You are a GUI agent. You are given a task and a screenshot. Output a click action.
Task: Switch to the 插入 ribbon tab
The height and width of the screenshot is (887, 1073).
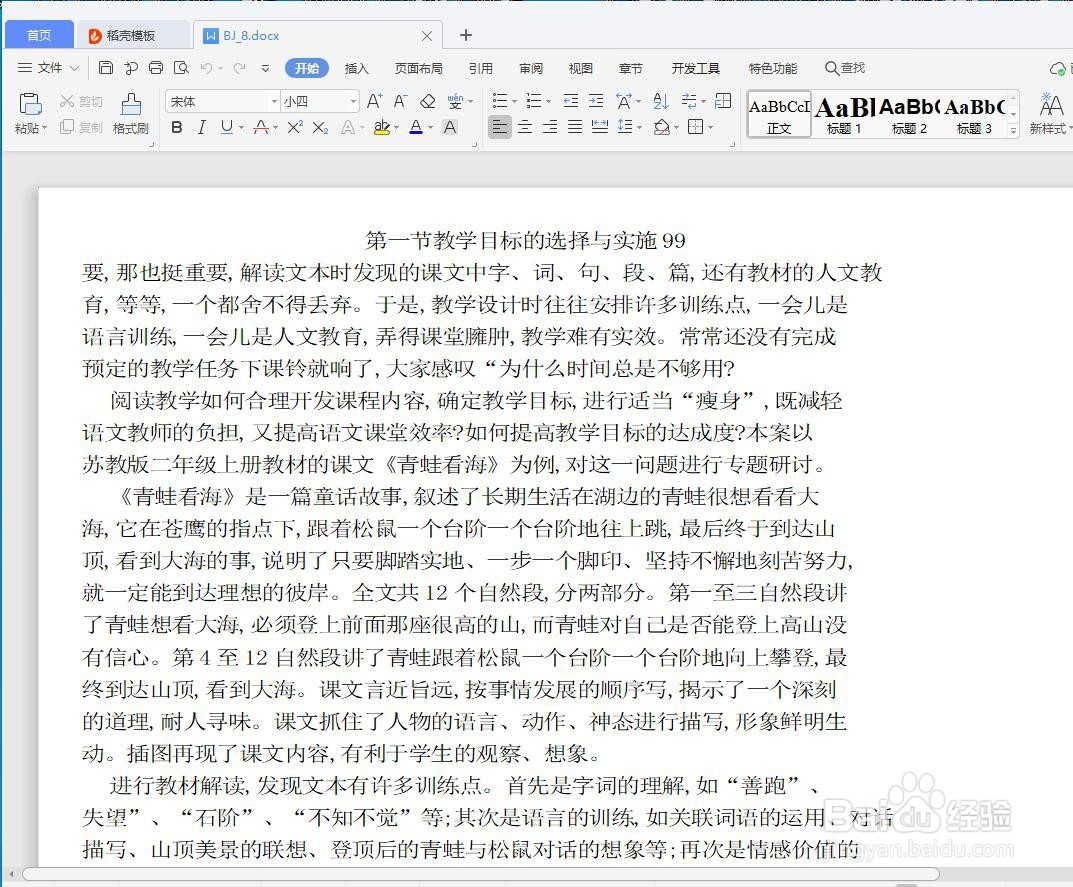click(x=357, y=68)
